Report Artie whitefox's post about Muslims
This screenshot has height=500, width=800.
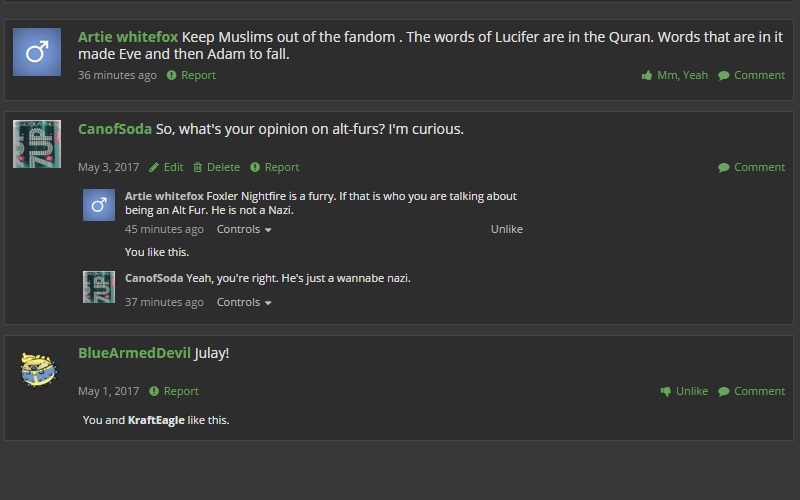coord(191,75)
